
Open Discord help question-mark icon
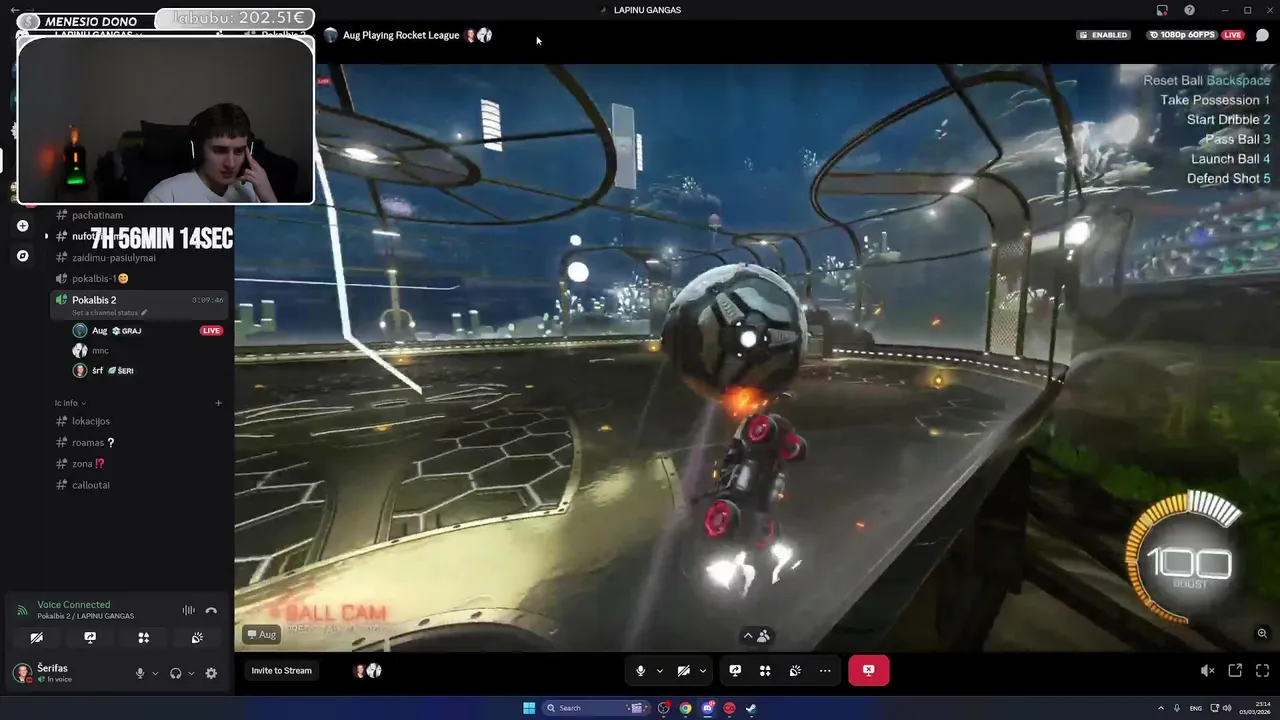pyautogui.click(x=1189, y=10)
